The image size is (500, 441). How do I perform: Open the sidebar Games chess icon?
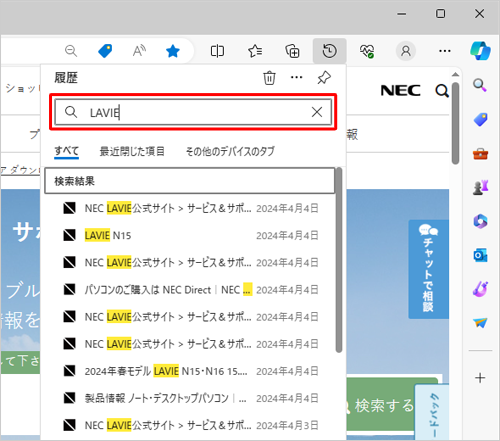coord(480,188)
